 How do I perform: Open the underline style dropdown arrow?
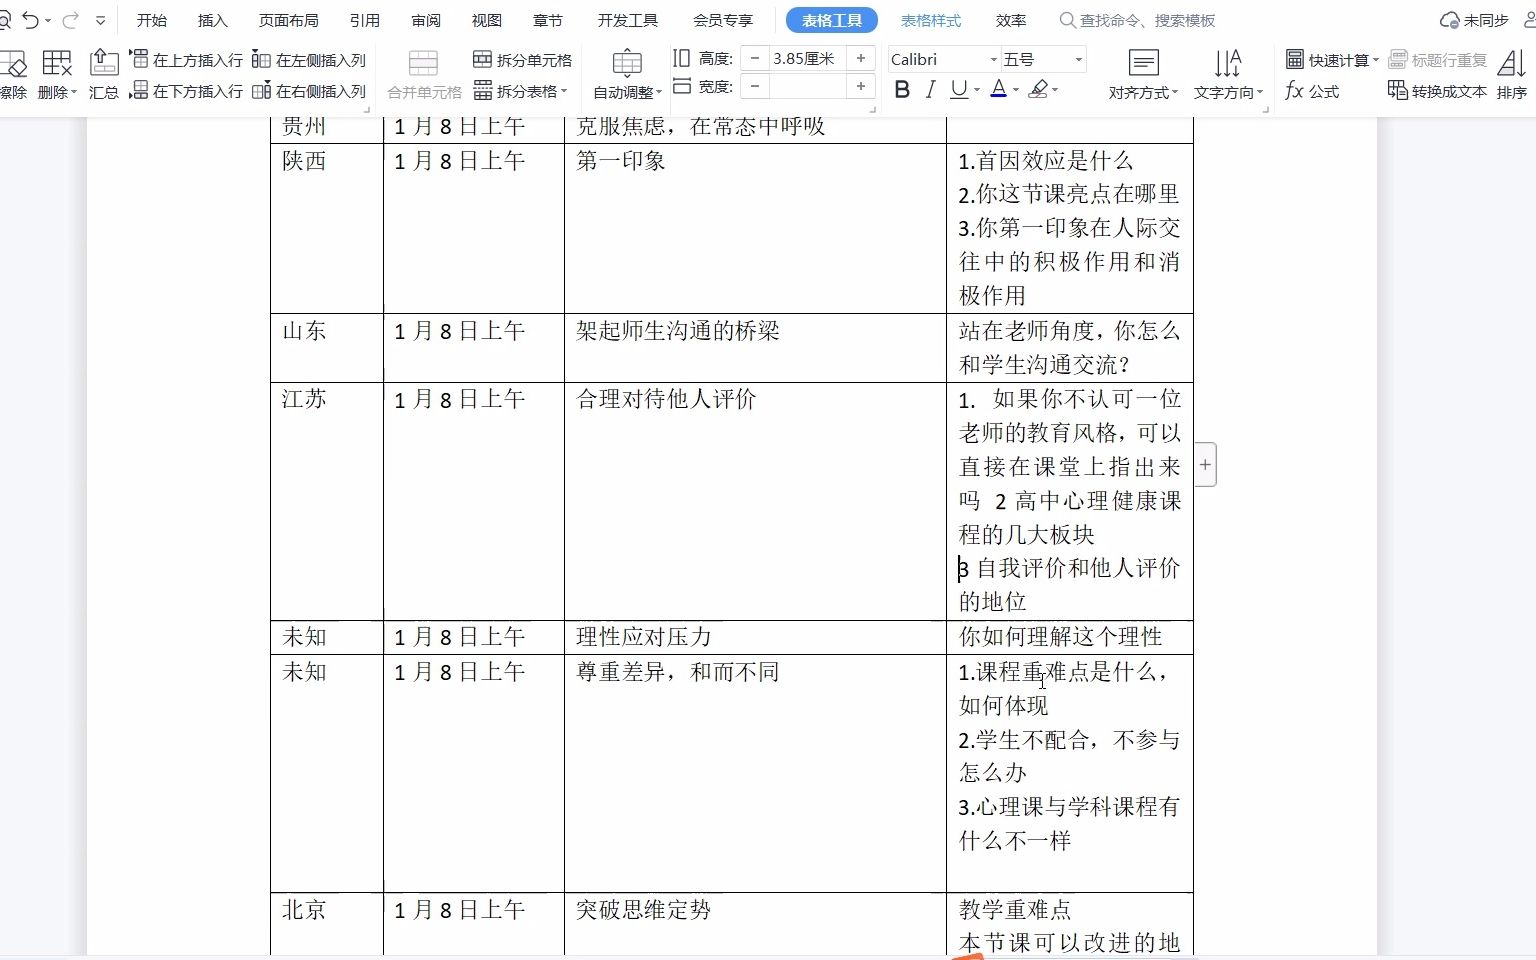[977, 90]
